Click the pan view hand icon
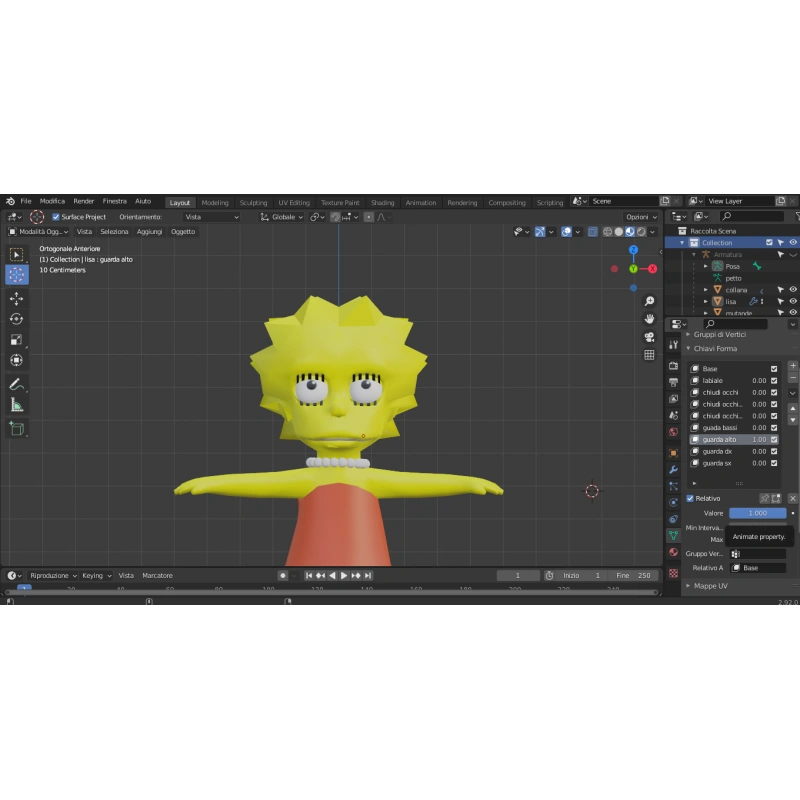 tap(649, 319)
